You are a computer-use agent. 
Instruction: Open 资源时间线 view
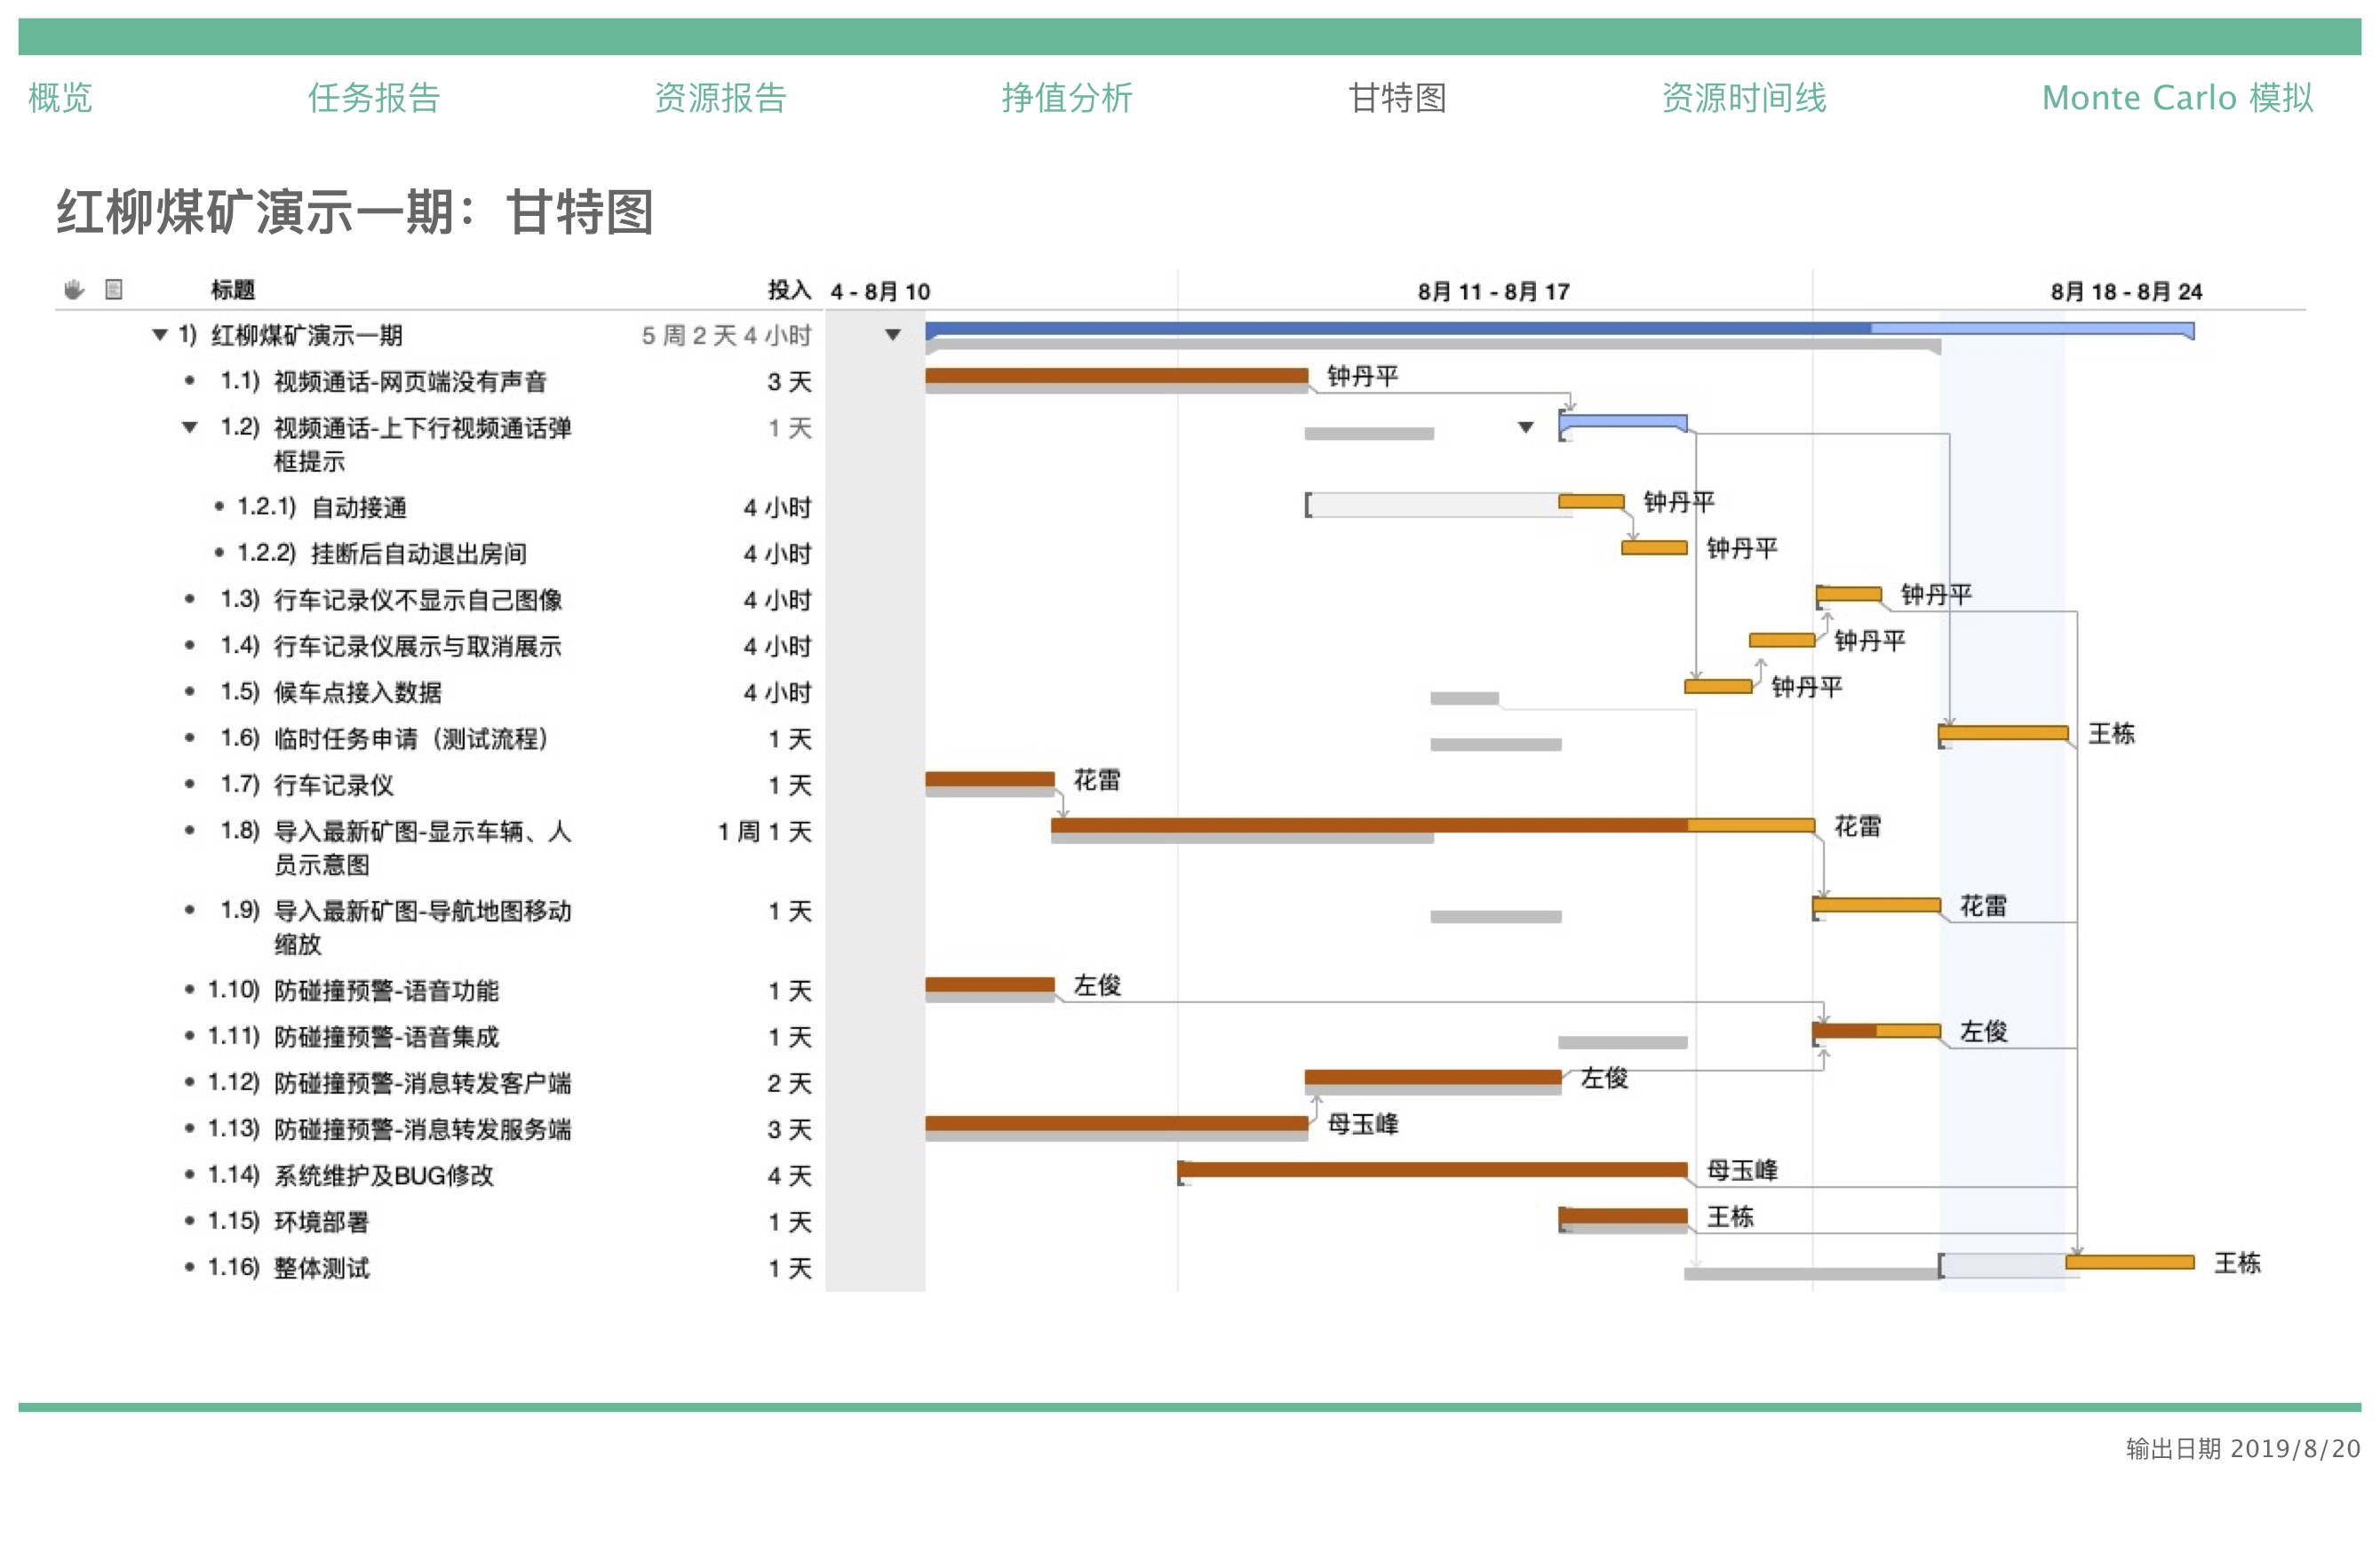[x=1743, y=98]
